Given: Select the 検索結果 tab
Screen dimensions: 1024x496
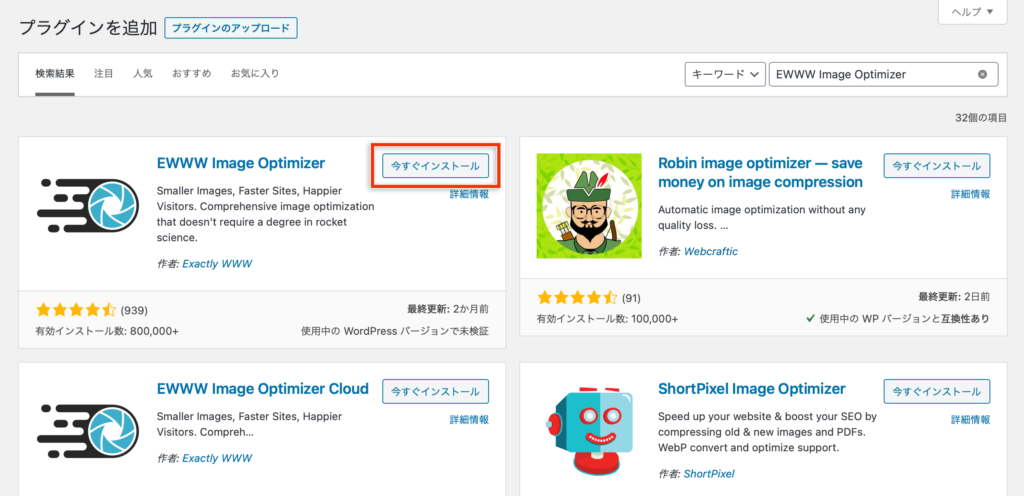Looking at the screenshot, I should pos(55,74).
